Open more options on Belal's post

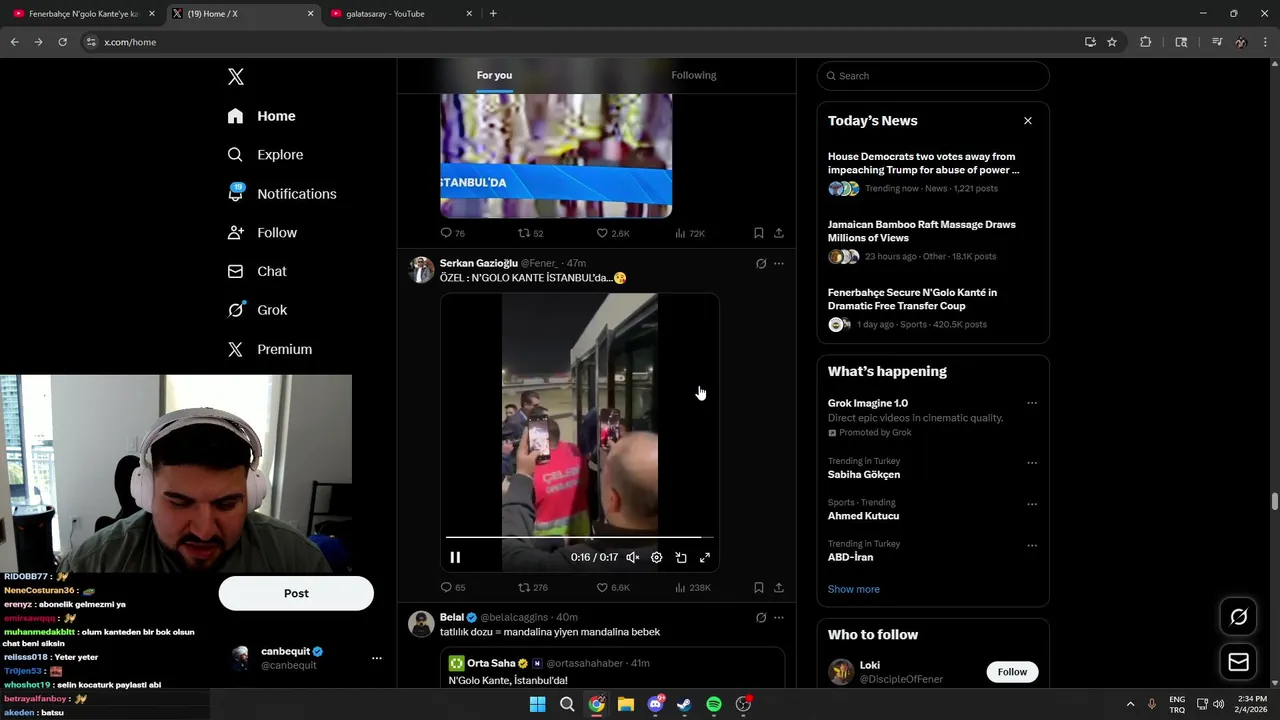[779, 618]
